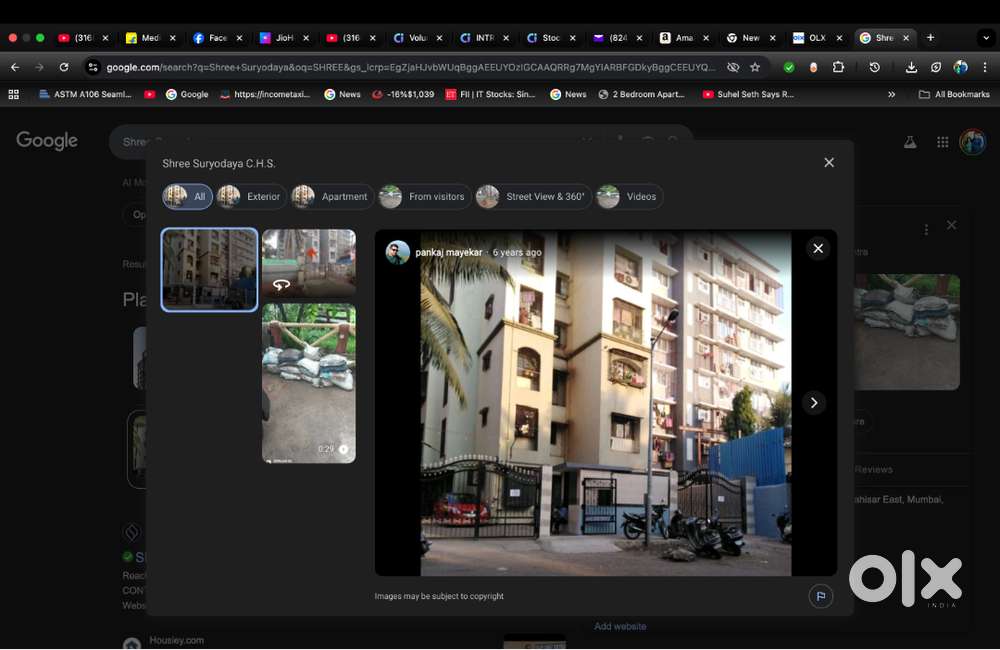Open a new browser tab
Viewport: 1000px width, 650px height.
pos(930,38)
